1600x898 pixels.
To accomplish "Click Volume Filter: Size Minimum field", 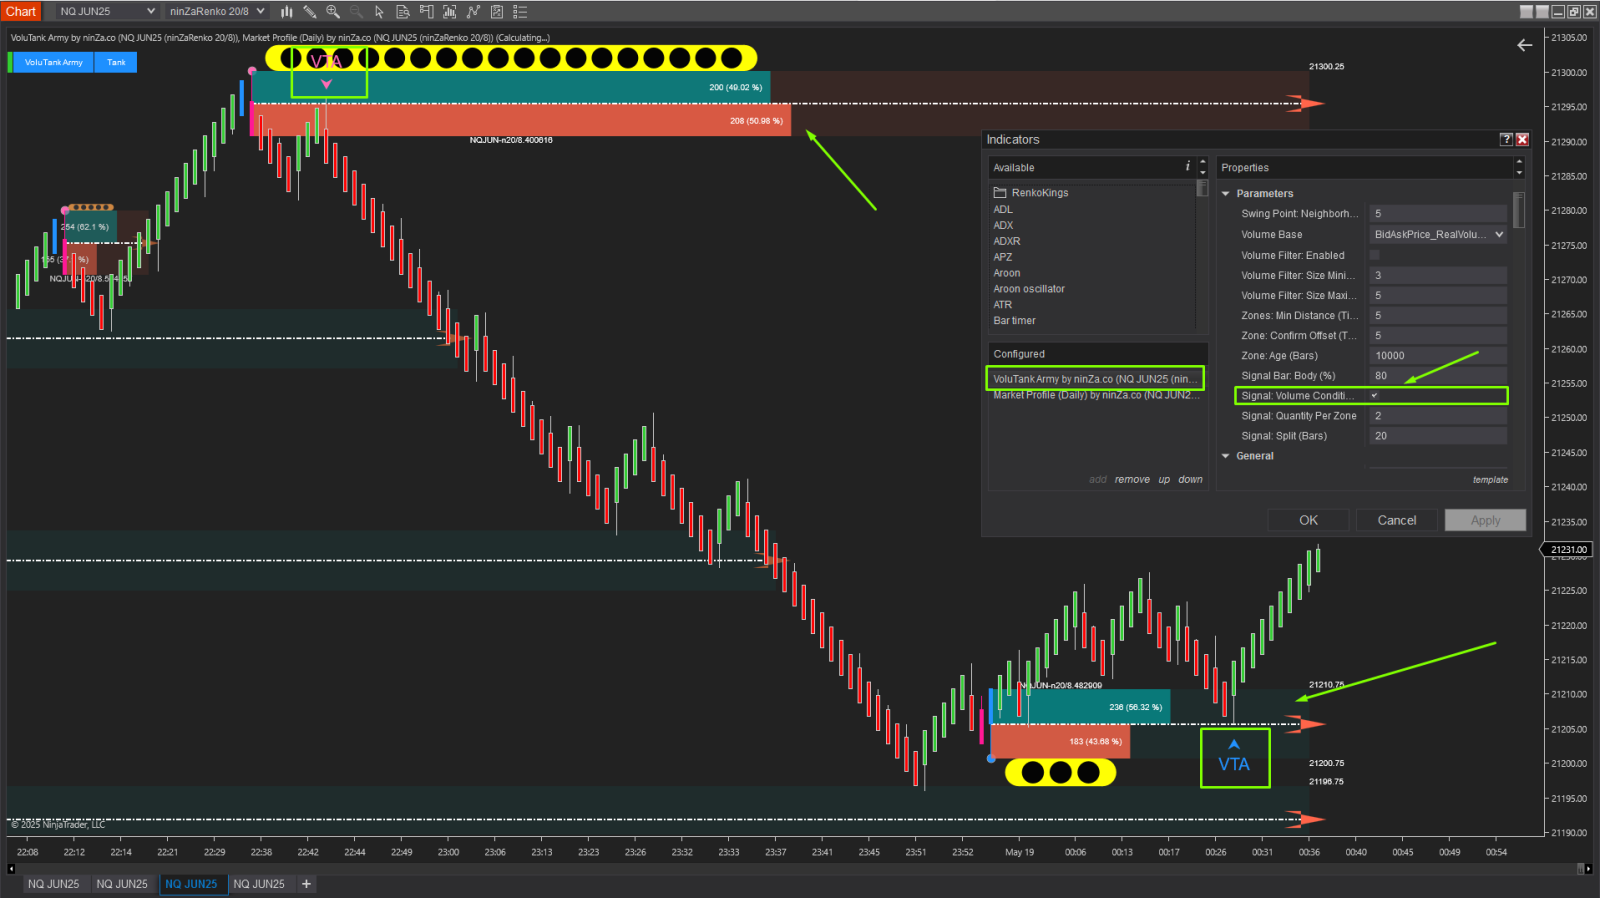I will coord(1438,275).
